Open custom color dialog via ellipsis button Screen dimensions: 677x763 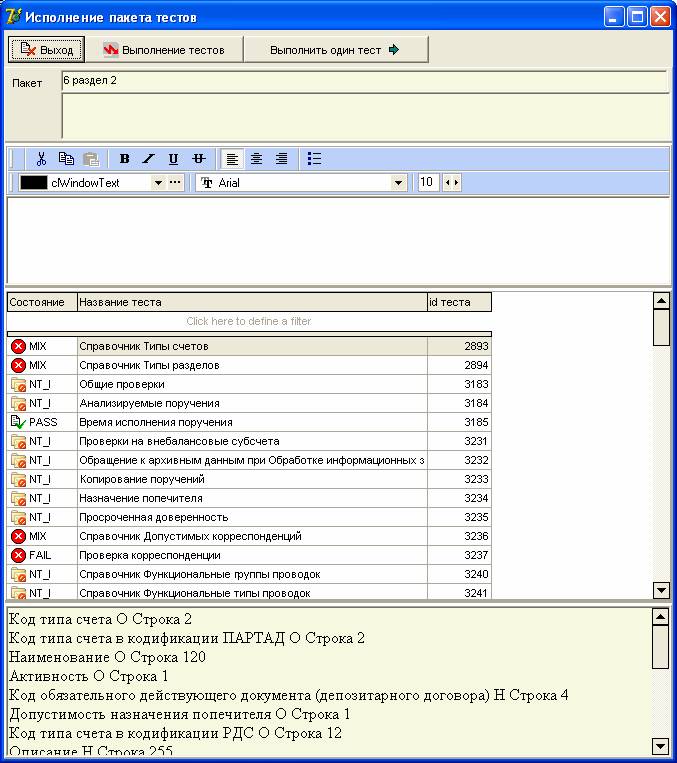point(175,183)
